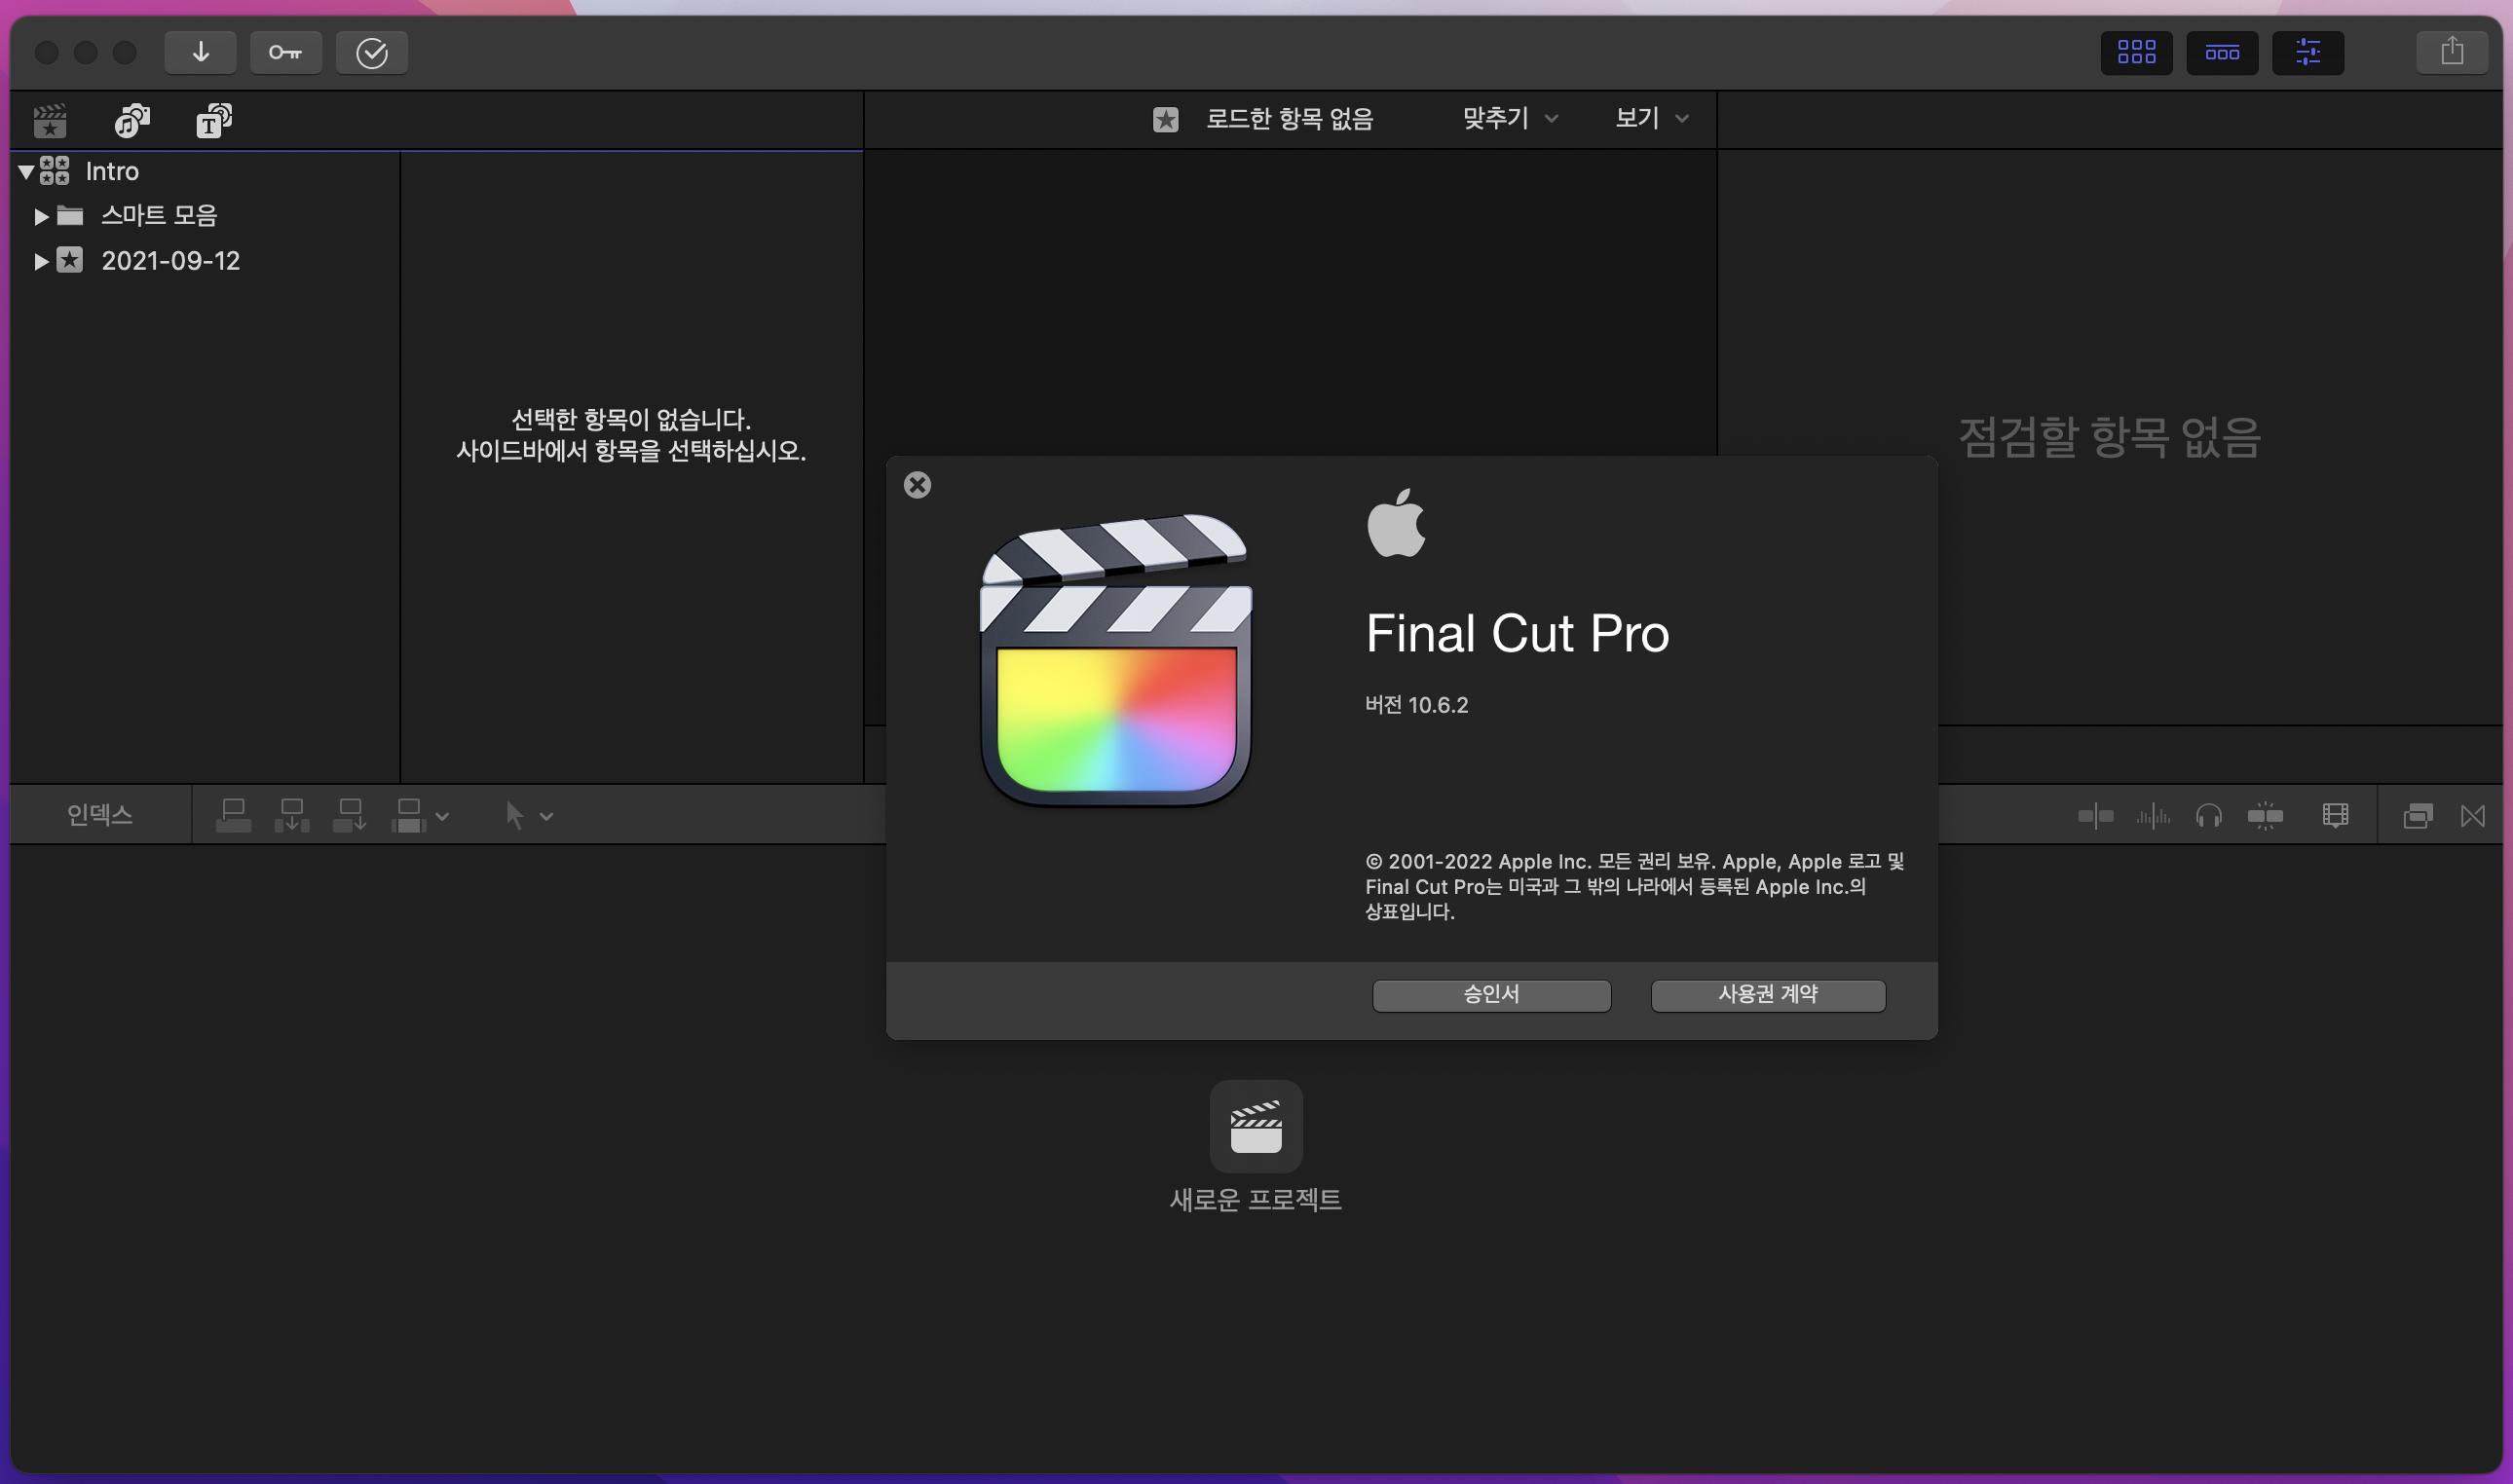Open the Keyword Editor key icon

click(x=286, y=52)
